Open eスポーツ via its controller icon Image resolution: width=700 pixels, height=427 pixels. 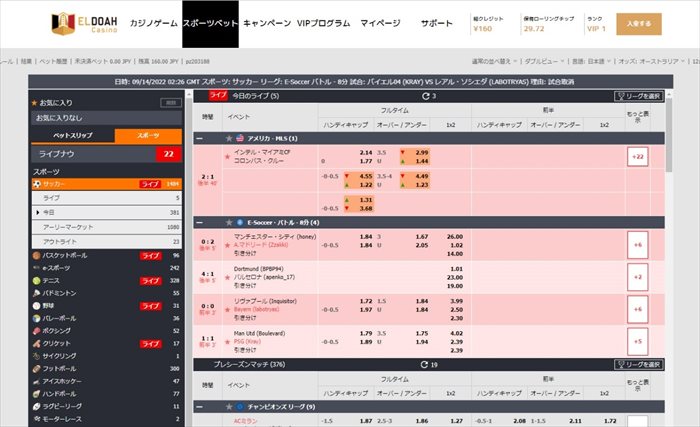click(x=37, y=268)
